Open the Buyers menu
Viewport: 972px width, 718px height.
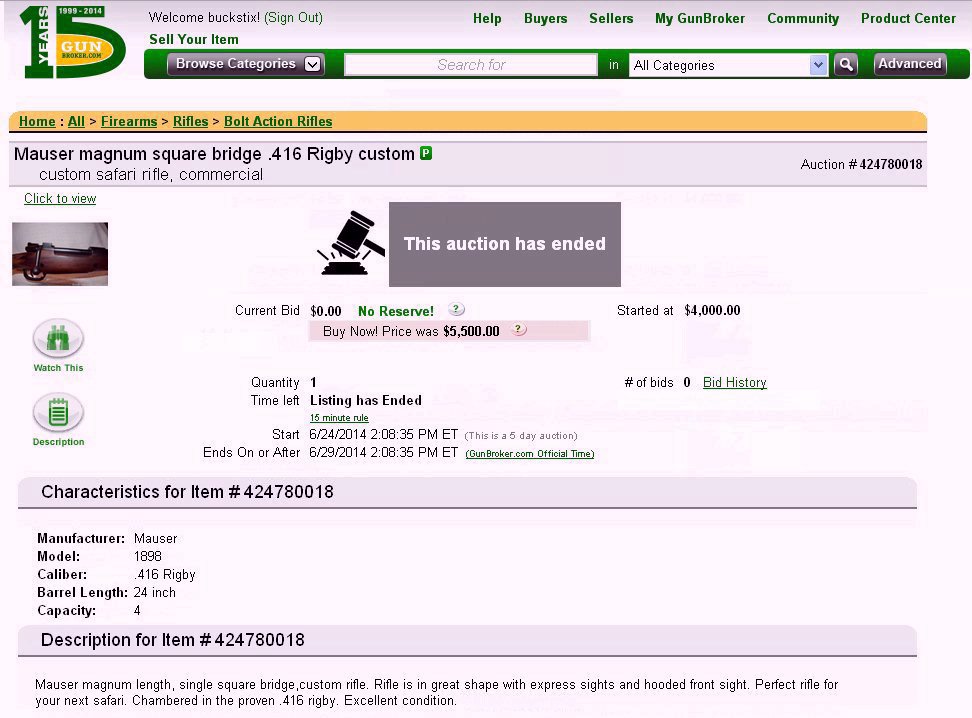pyautogui.click(x=546, y=19)
